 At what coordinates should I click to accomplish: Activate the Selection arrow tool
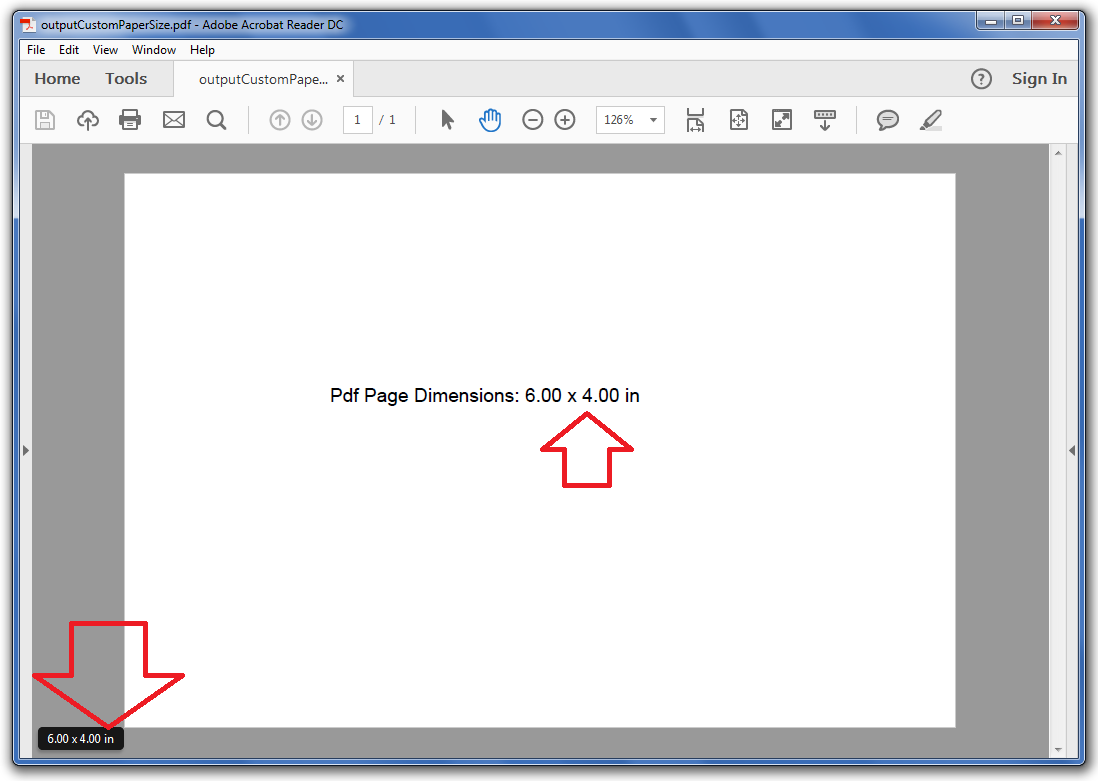(x=447, y=119)
